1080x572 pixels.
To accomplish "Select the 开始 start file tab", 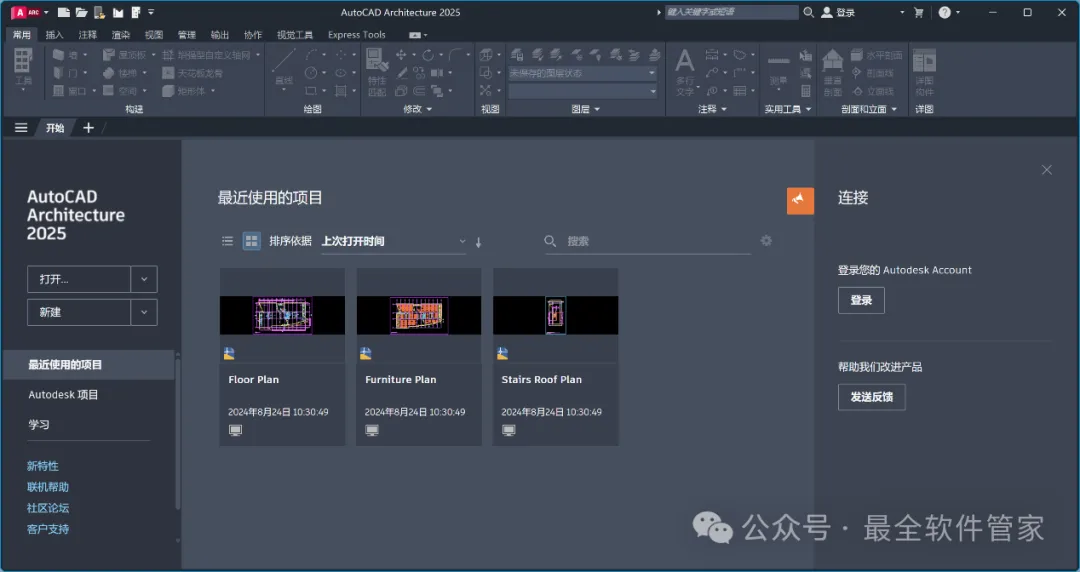I will click(55, 127).
